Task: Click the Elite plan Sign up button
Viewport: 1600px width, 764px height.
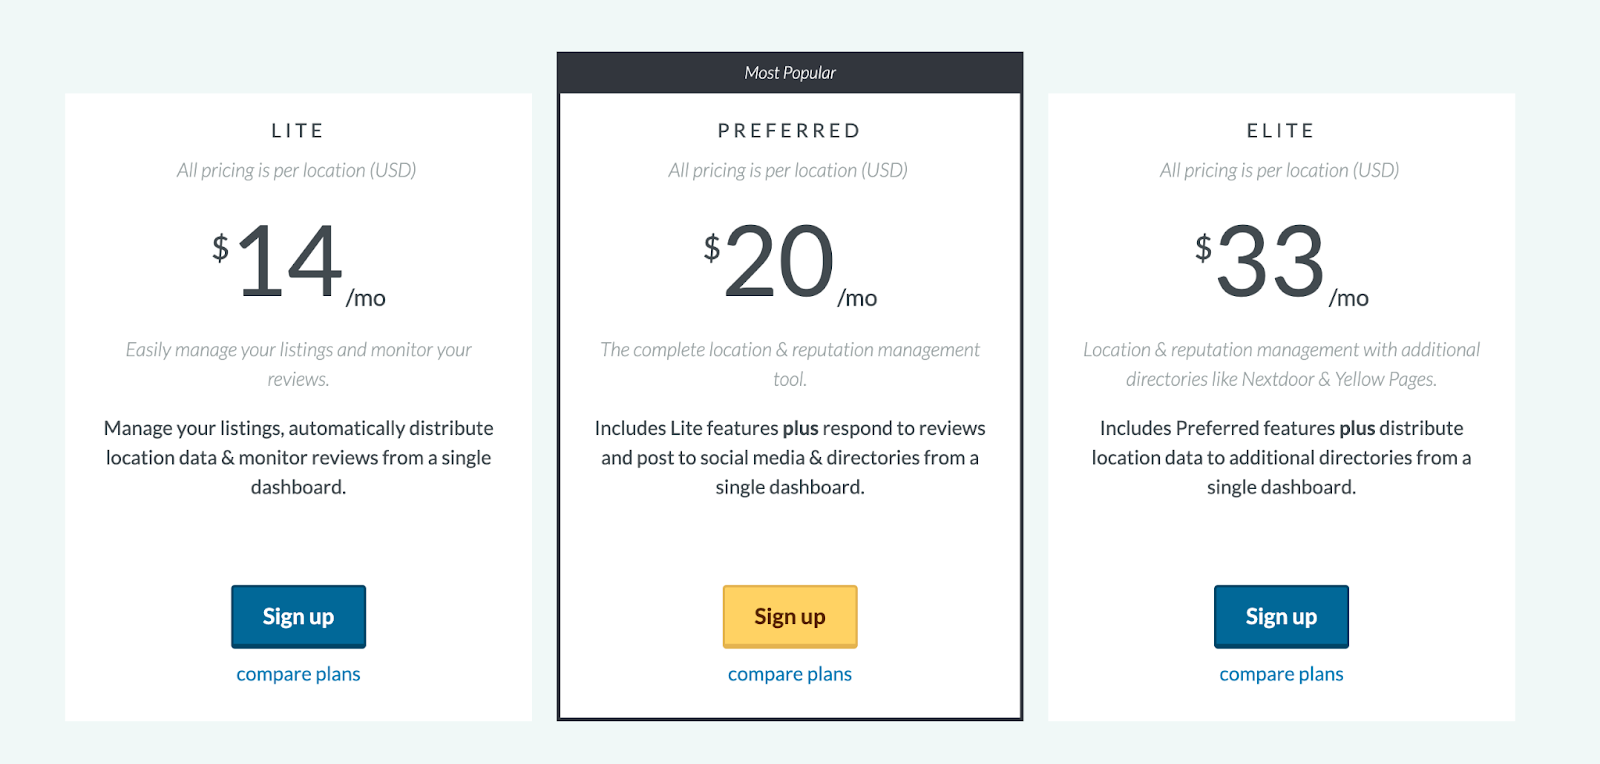Action: point(1281,616)
